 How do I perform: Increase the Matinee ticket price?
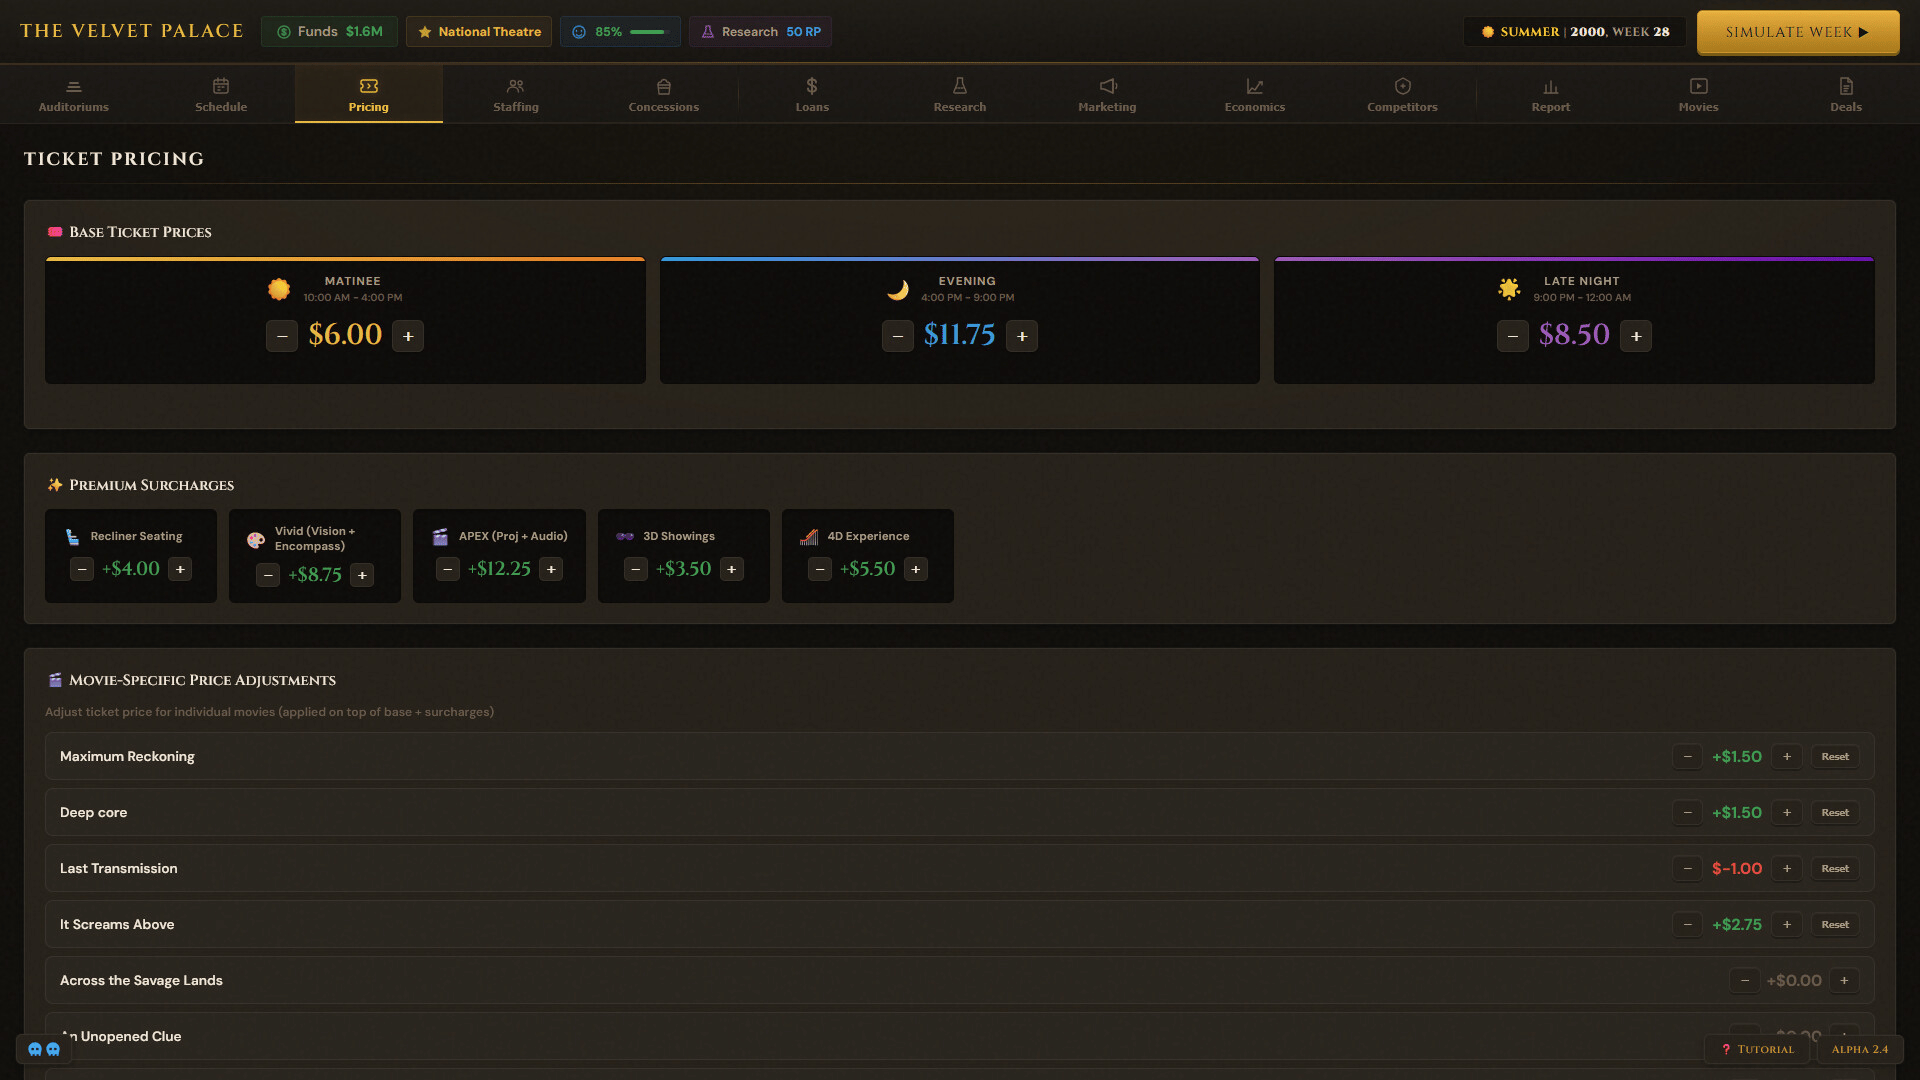click(408, 336)
